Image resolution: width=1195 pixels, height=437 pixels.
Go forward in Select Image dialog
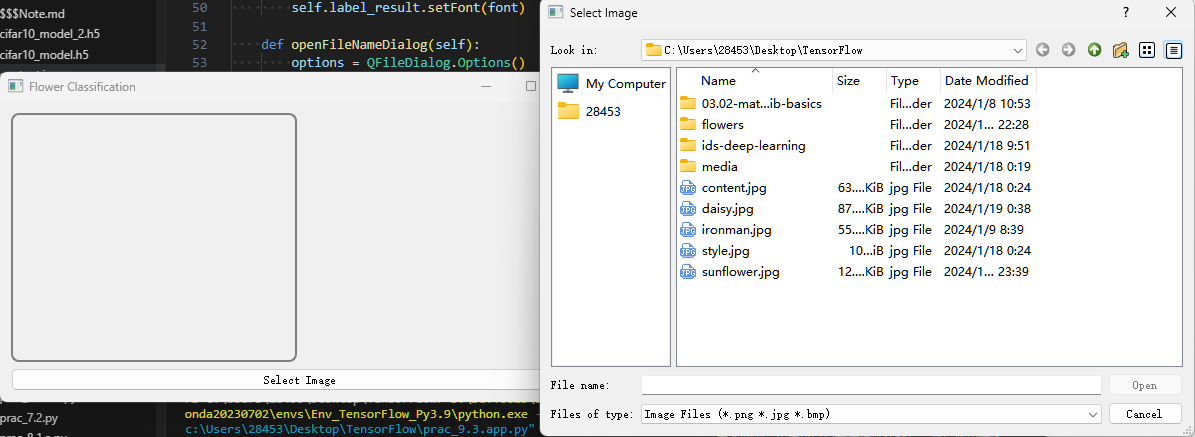coord(1068,50)
